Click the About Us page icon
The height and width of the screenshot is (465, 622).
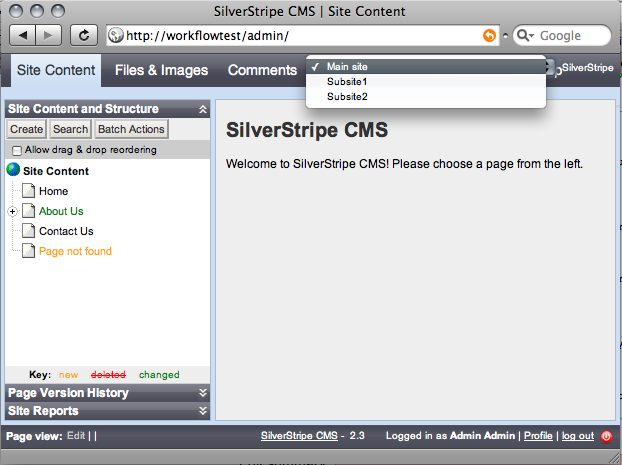pyautogui.click(x=28, y=211)
